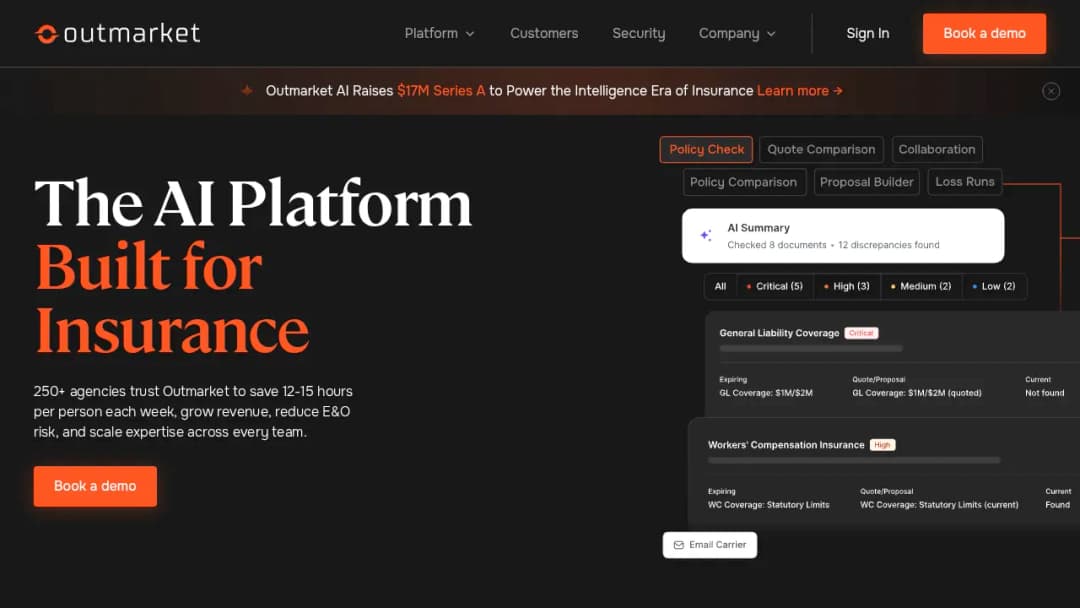
Task: Click the General Liability Coverage heading
Action: (x=779, y=333)
